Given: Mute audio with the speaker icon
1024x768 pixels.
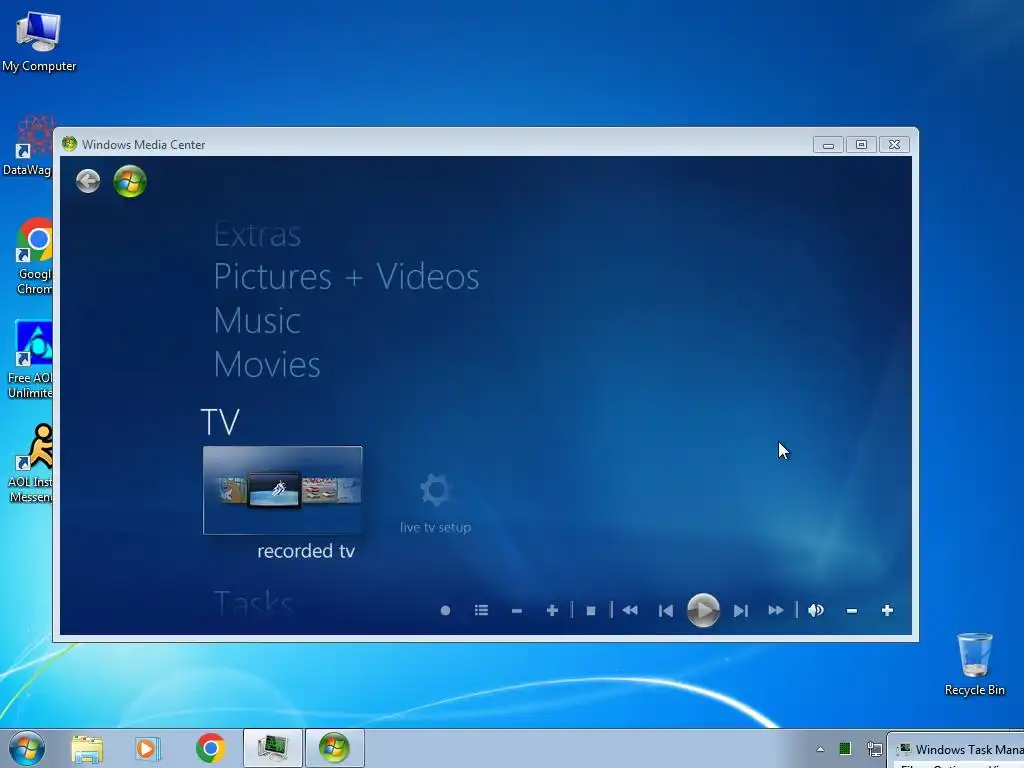Looking at the screenshot, I should coord(816,610).
